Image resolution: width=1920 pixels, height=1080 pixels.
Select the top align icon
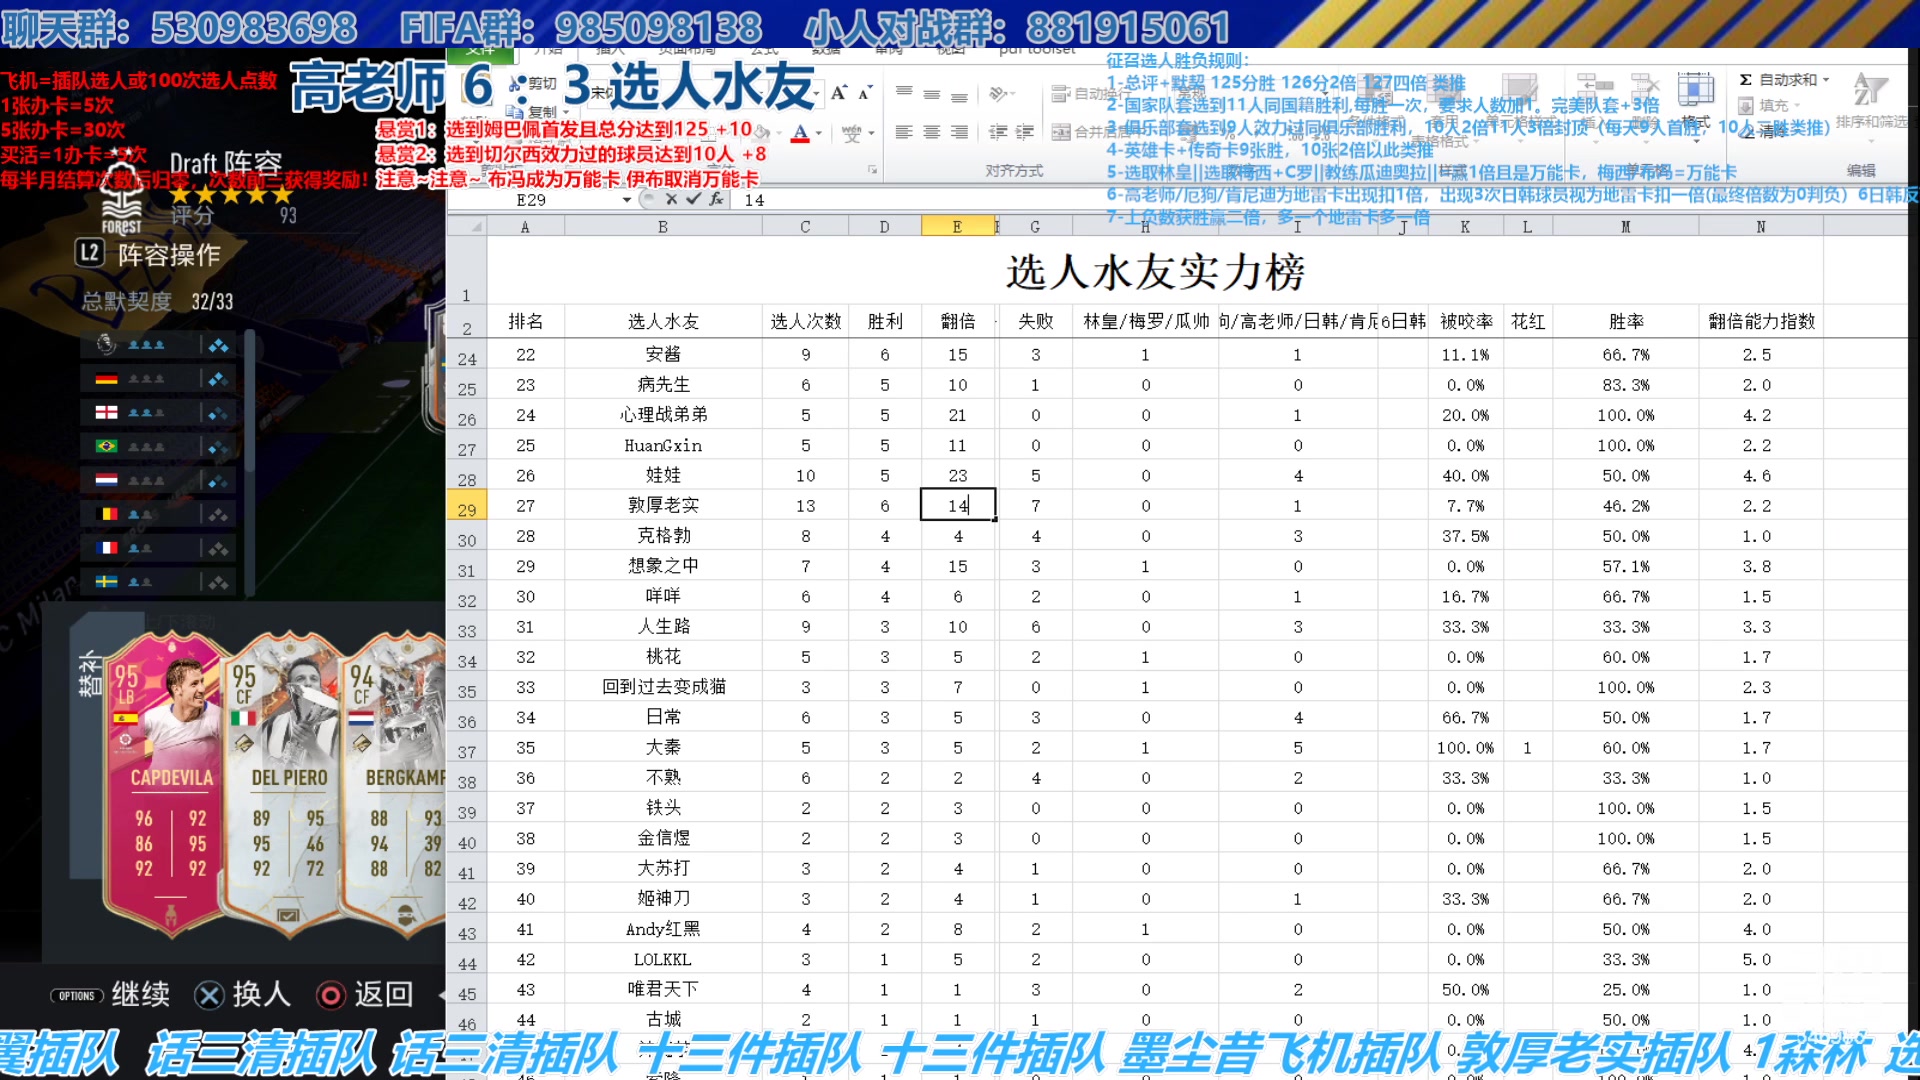coord(904,93)
